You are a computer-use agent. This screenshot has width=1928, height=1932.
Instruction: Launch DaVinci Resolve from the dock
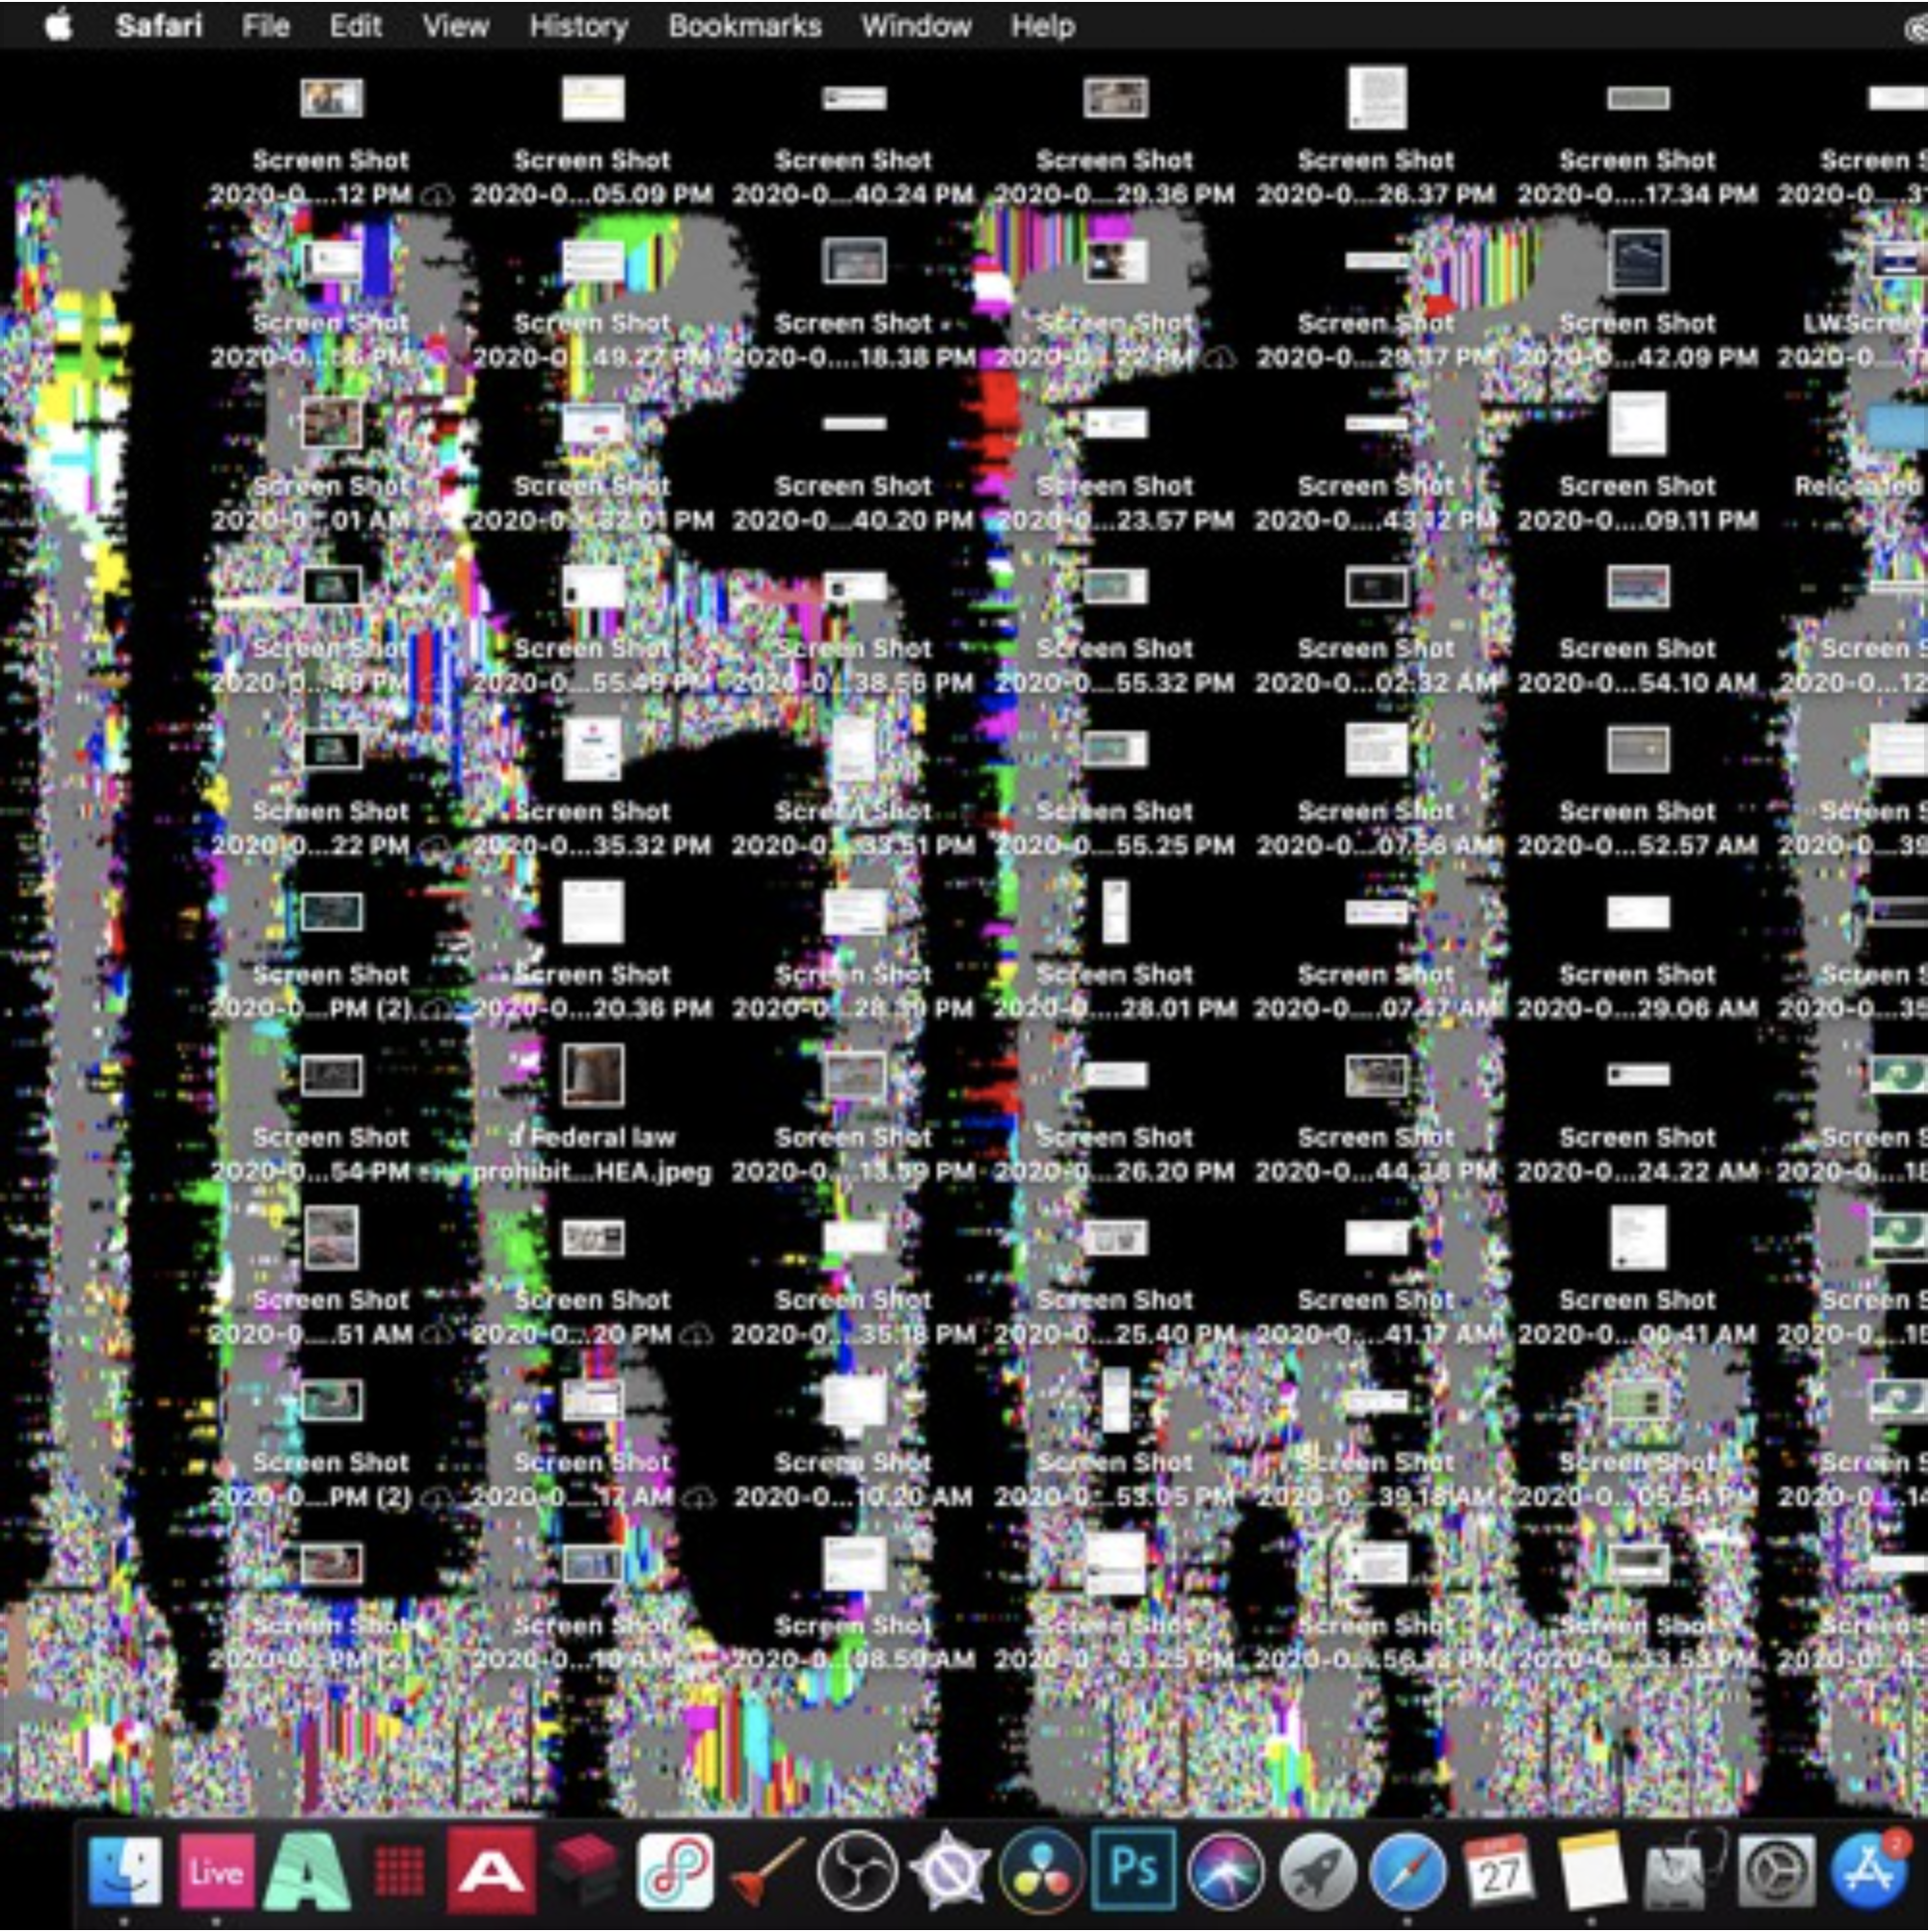click(x=1041, y=1870)
